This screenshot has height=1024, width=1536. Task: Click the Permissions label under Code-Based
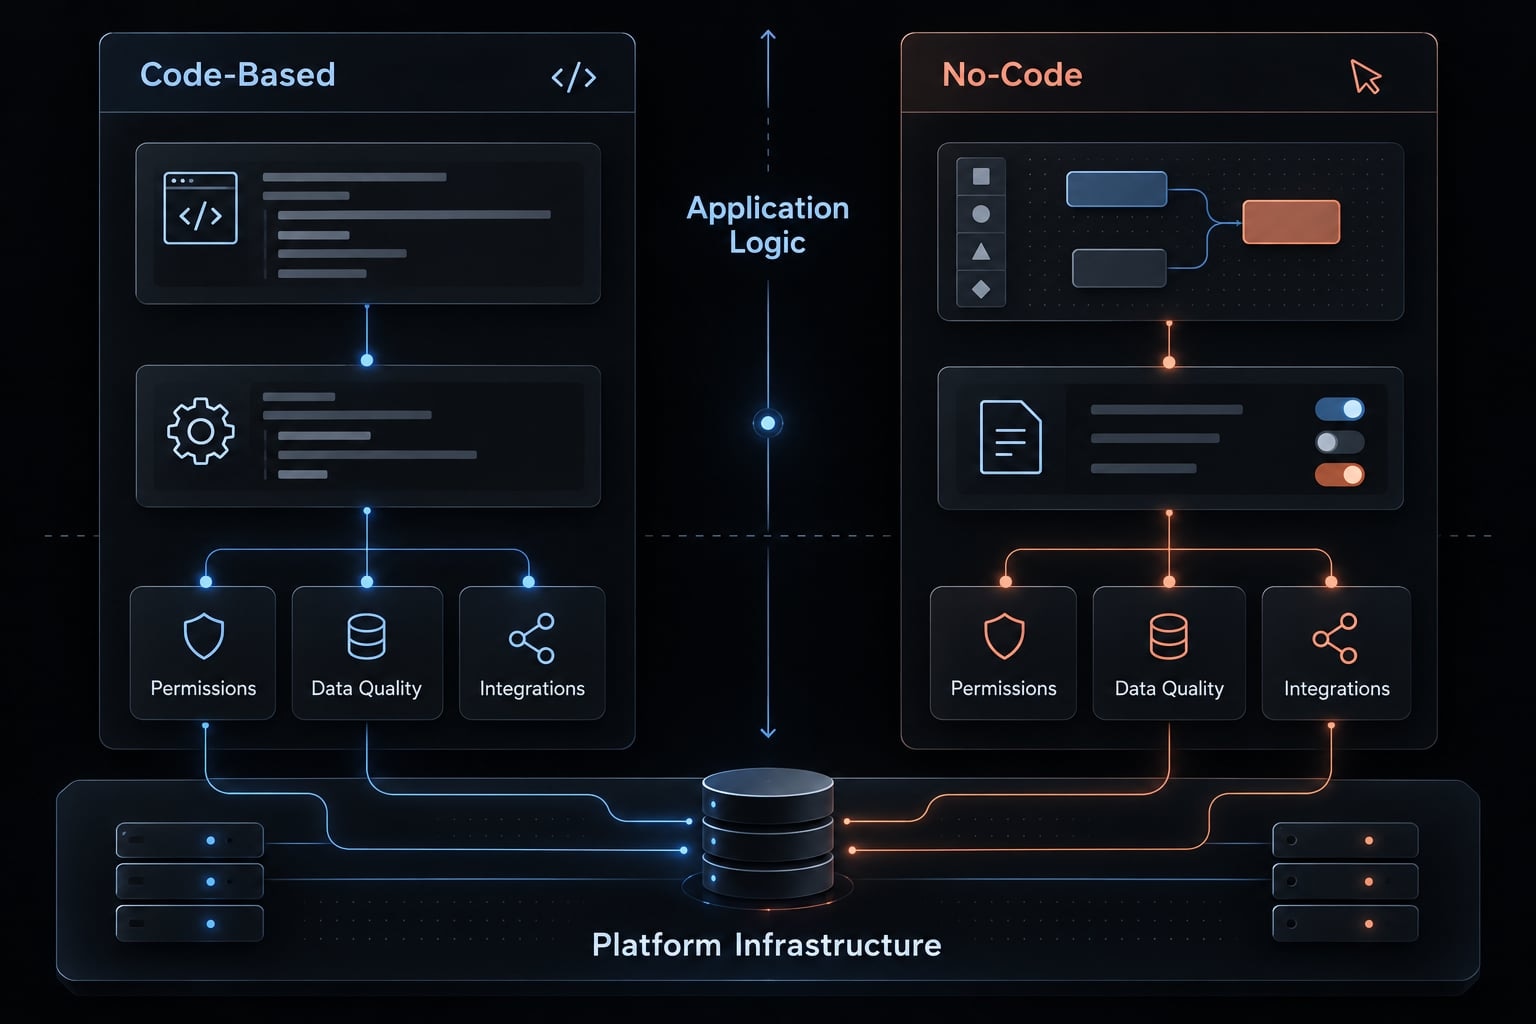203,688
